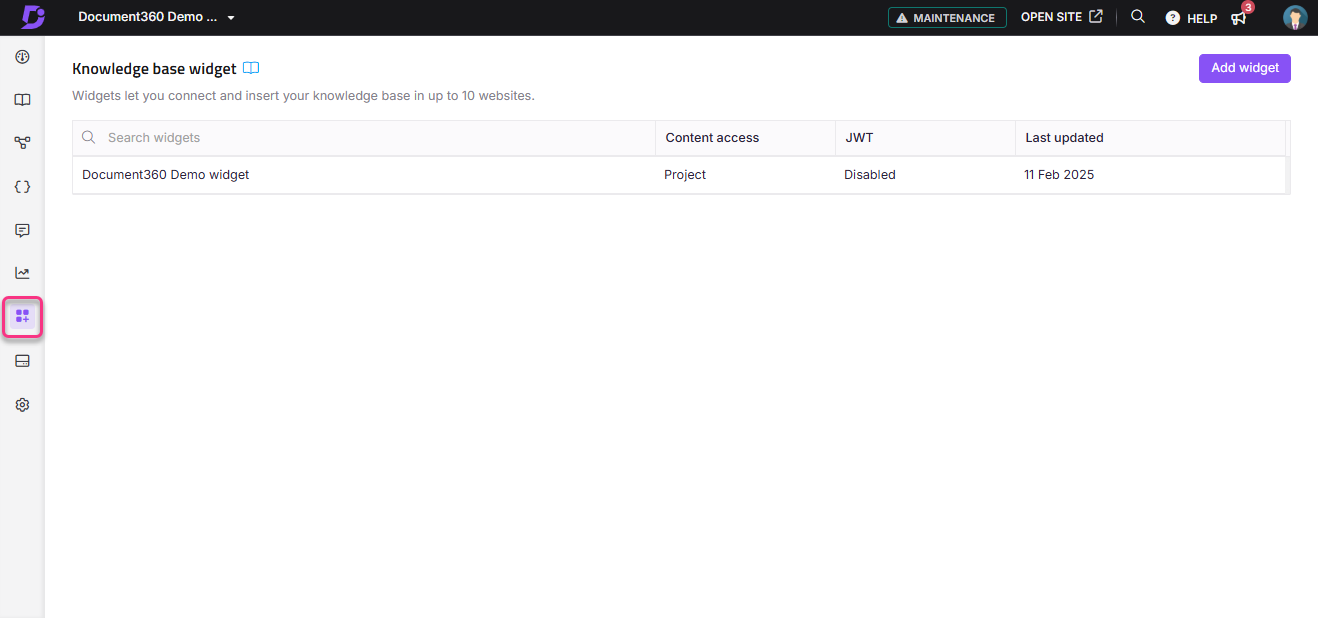Click the MAINTENANCE badge
Image resolution: width=1318 pixels, height=619 pixels.
point(947,18)
